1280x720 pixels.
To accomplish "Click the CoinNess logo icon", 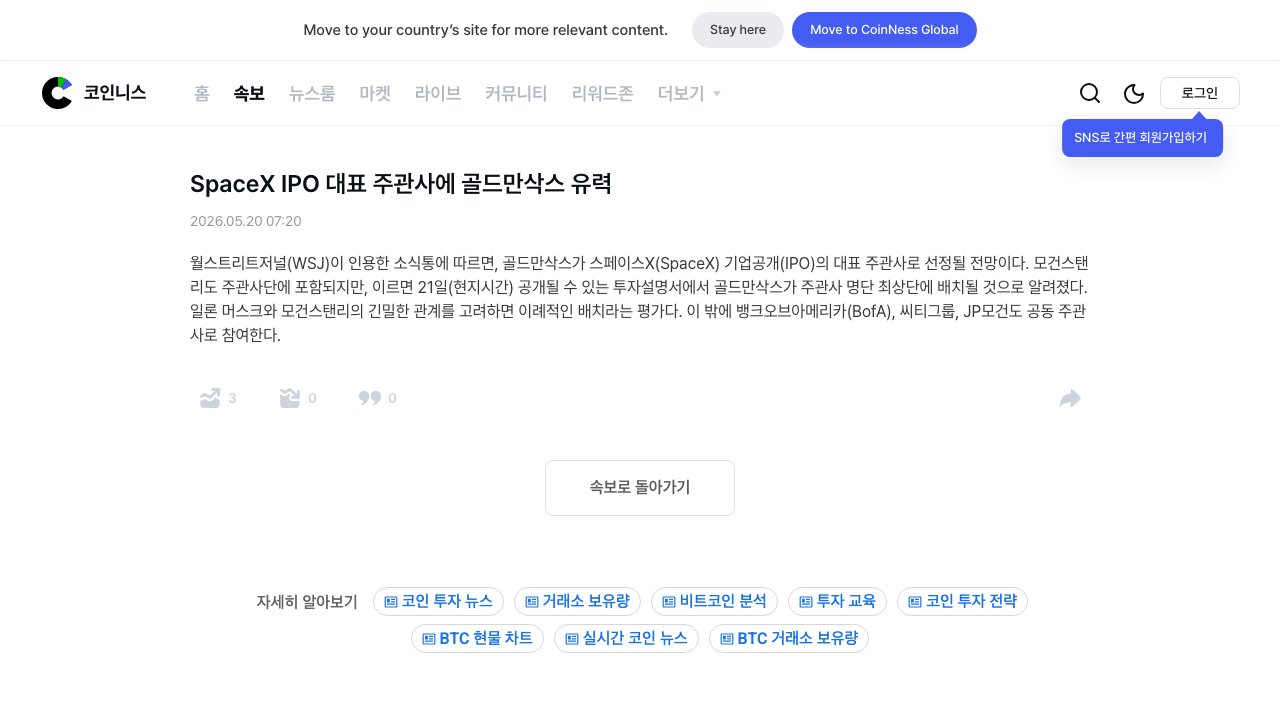I will point(57,93).
